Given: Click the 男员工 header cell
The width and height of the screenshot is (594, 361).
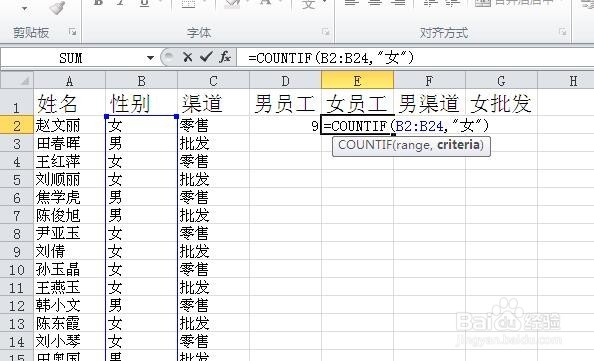Looking at the screenshot, I should [285, 103].
